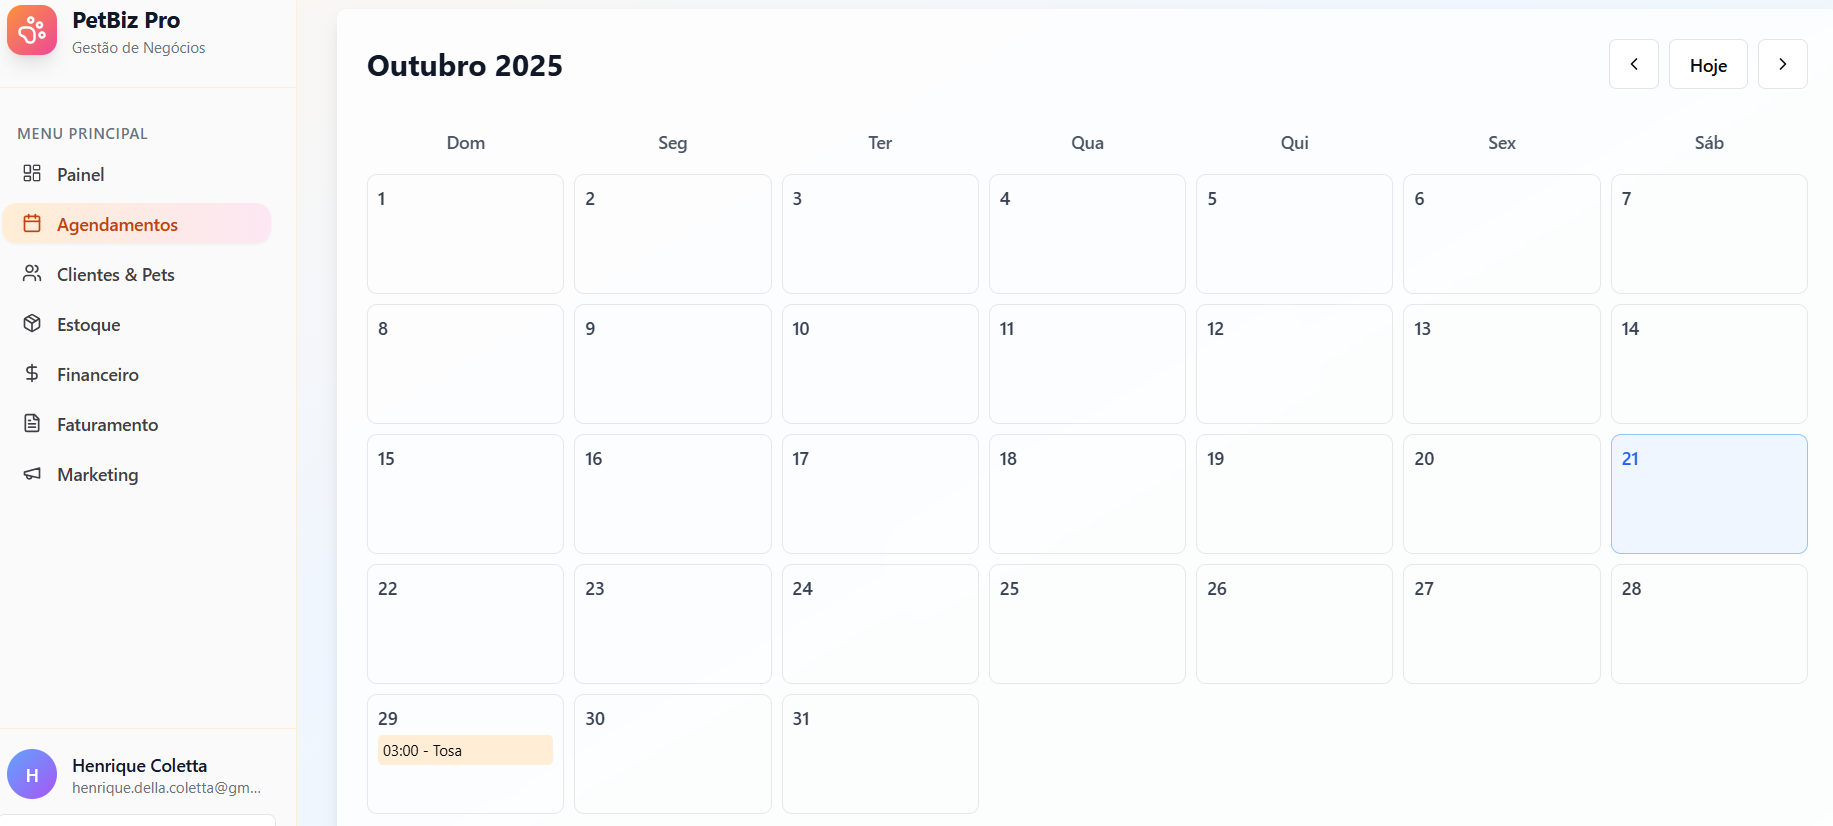Go to previous month with left chevron
This screenshot has width=1833, height=826.
pos(1633,64)
